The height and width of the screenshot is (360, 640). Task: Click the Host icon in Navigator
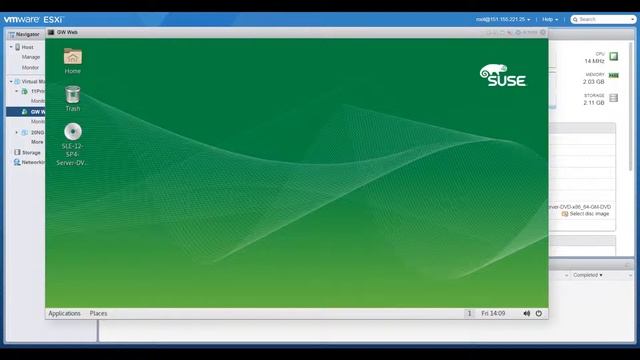coord(18,47)
